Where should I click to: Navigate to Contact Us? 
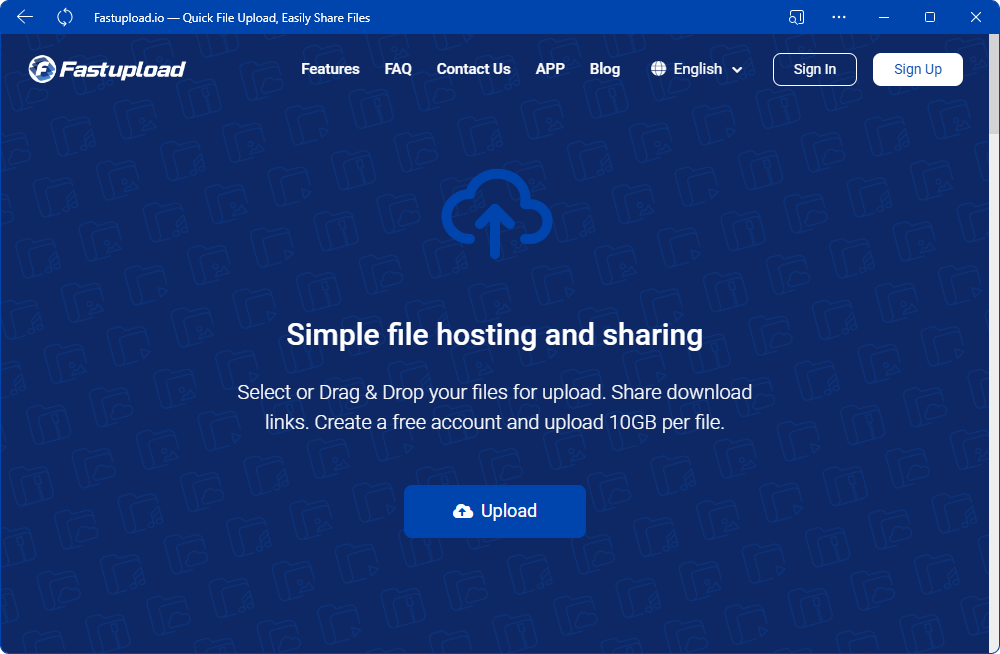coord(473,69)
